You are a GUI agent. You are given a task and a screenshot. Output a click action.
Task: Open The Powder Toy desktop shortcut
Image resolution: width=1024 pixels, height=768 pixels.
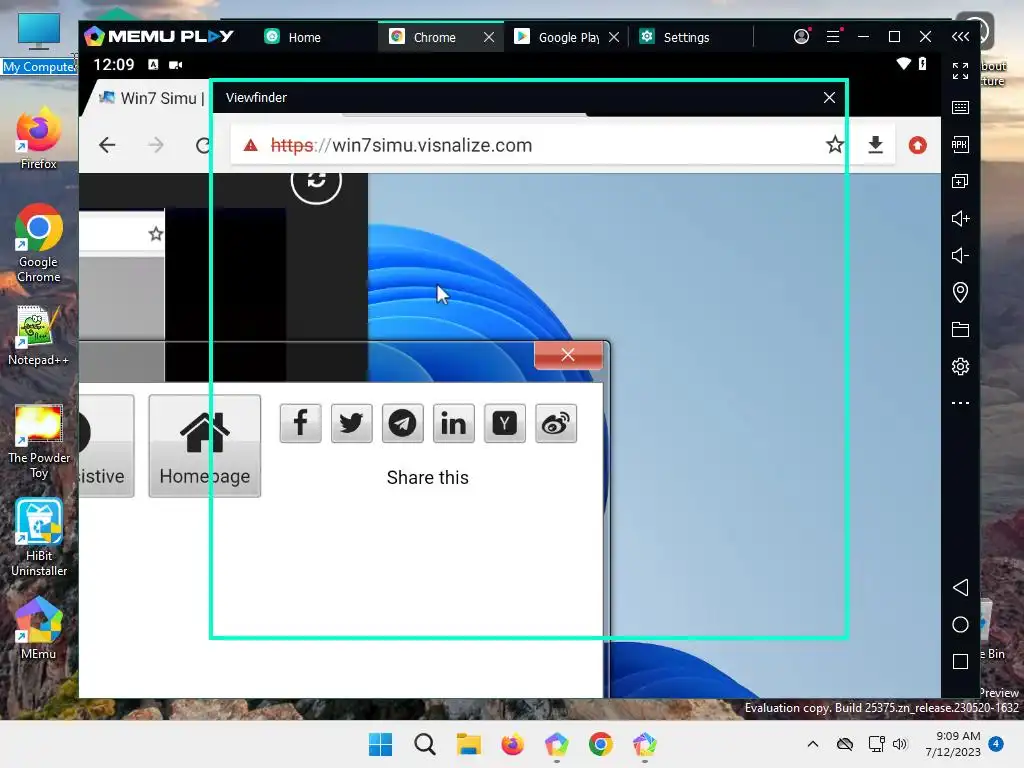[x=39, y=442]
